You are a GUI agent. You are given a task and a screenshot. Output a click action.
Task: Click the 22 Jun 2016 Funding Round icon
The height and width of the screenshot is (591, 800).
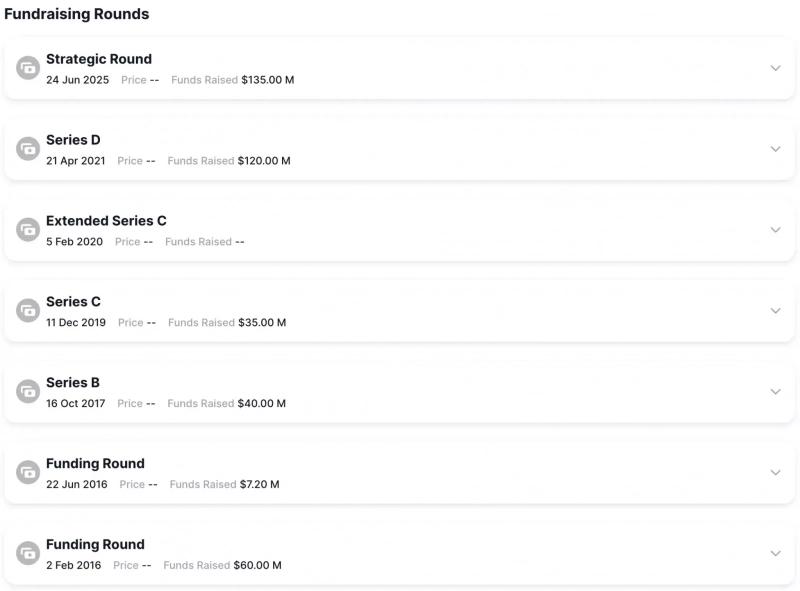pos(28,472)
